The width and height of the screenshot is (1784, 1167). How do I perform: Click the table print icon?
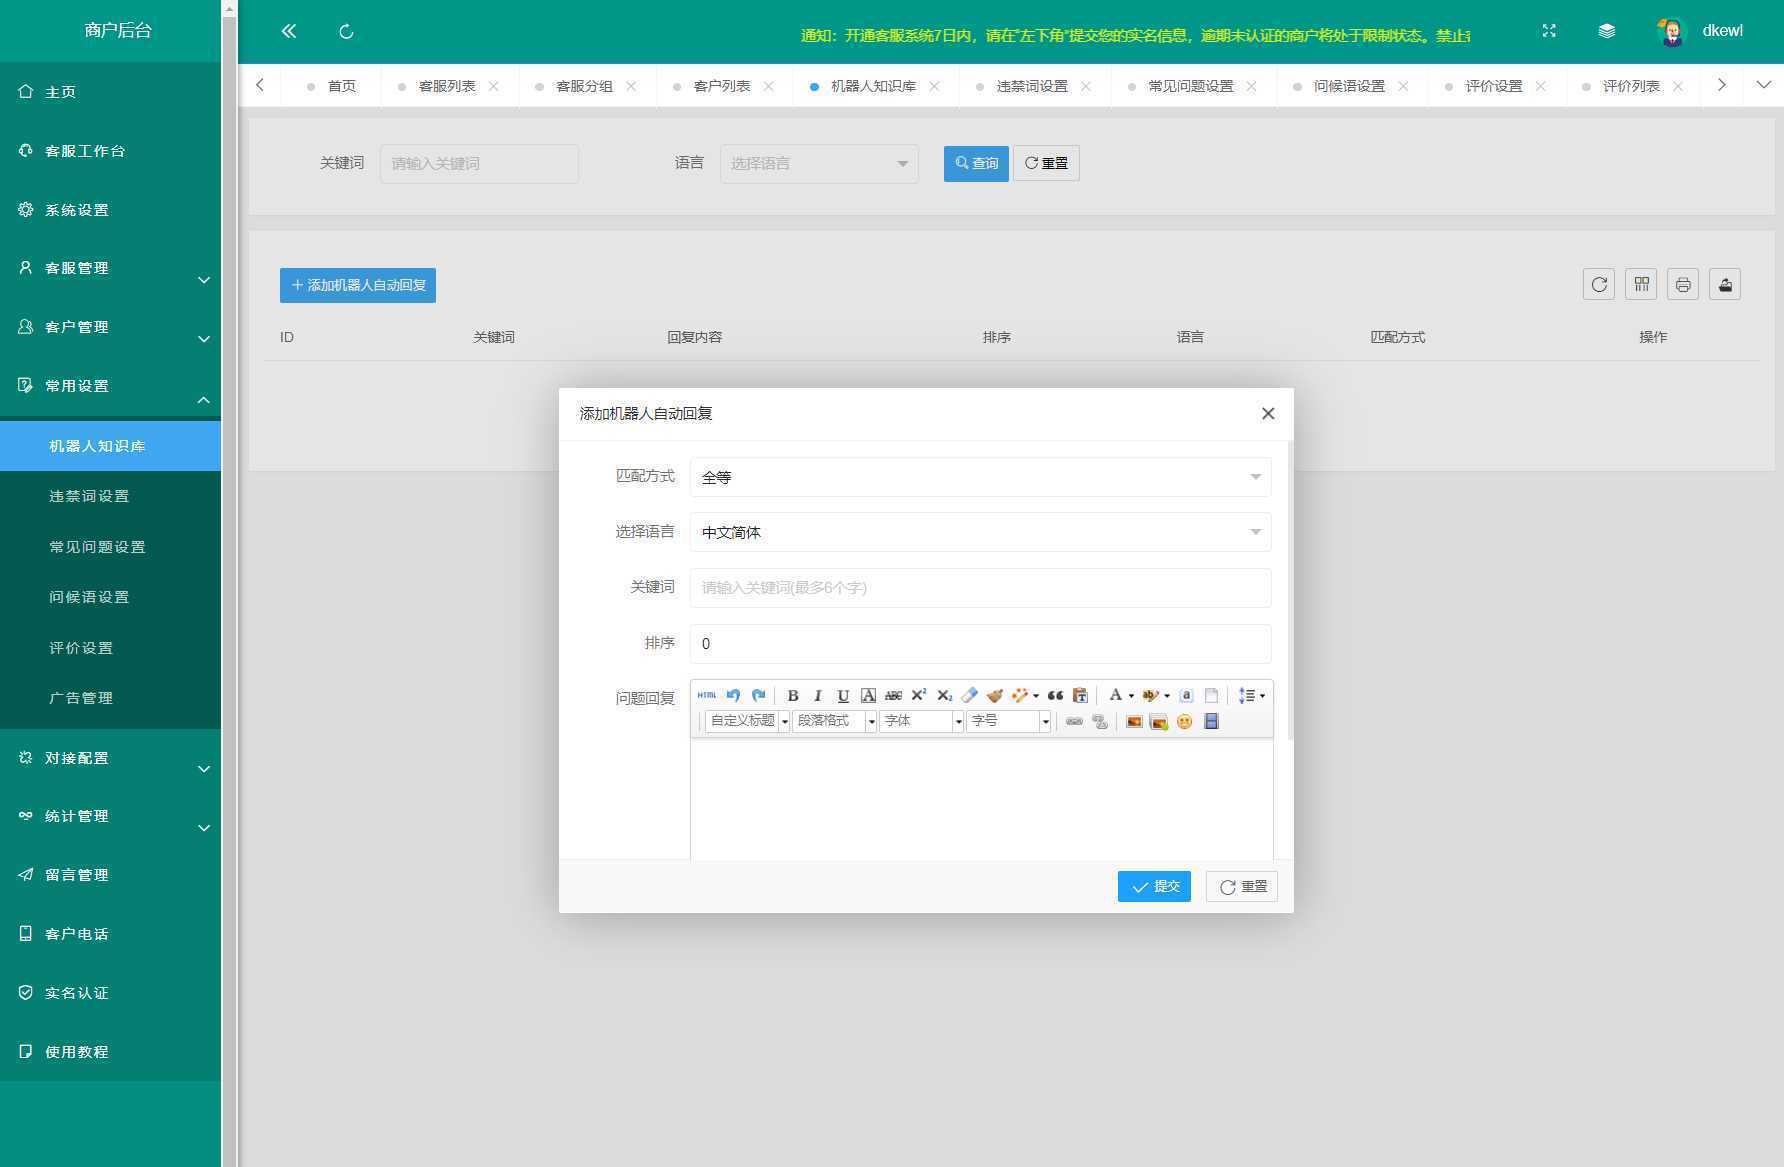tap(1683, 285)
